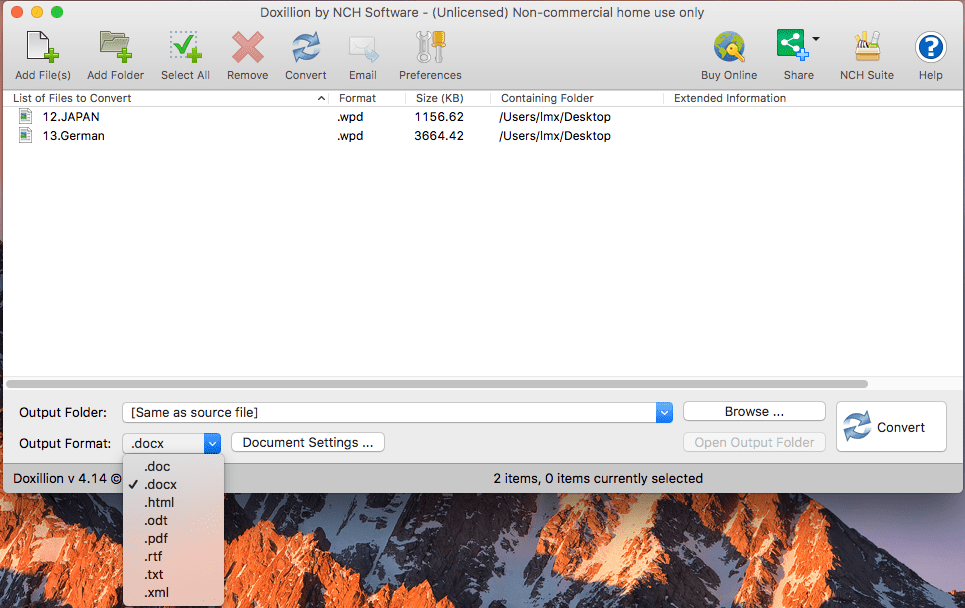This screenshot has height=608, width=965.
Task: Select the 12.JAPAN file name
Action: [71, 117]
